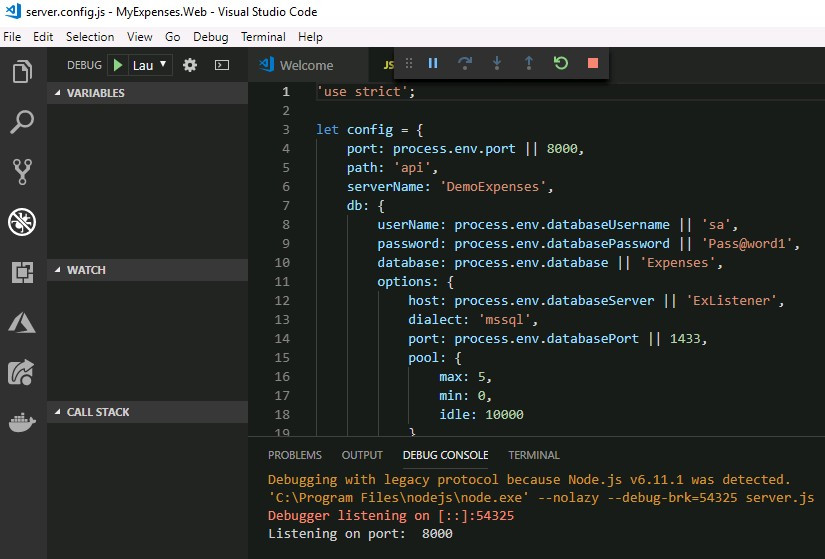Open the Docker view in activity bar
This screenshot has height=559, width=825.
coord(22,422)
